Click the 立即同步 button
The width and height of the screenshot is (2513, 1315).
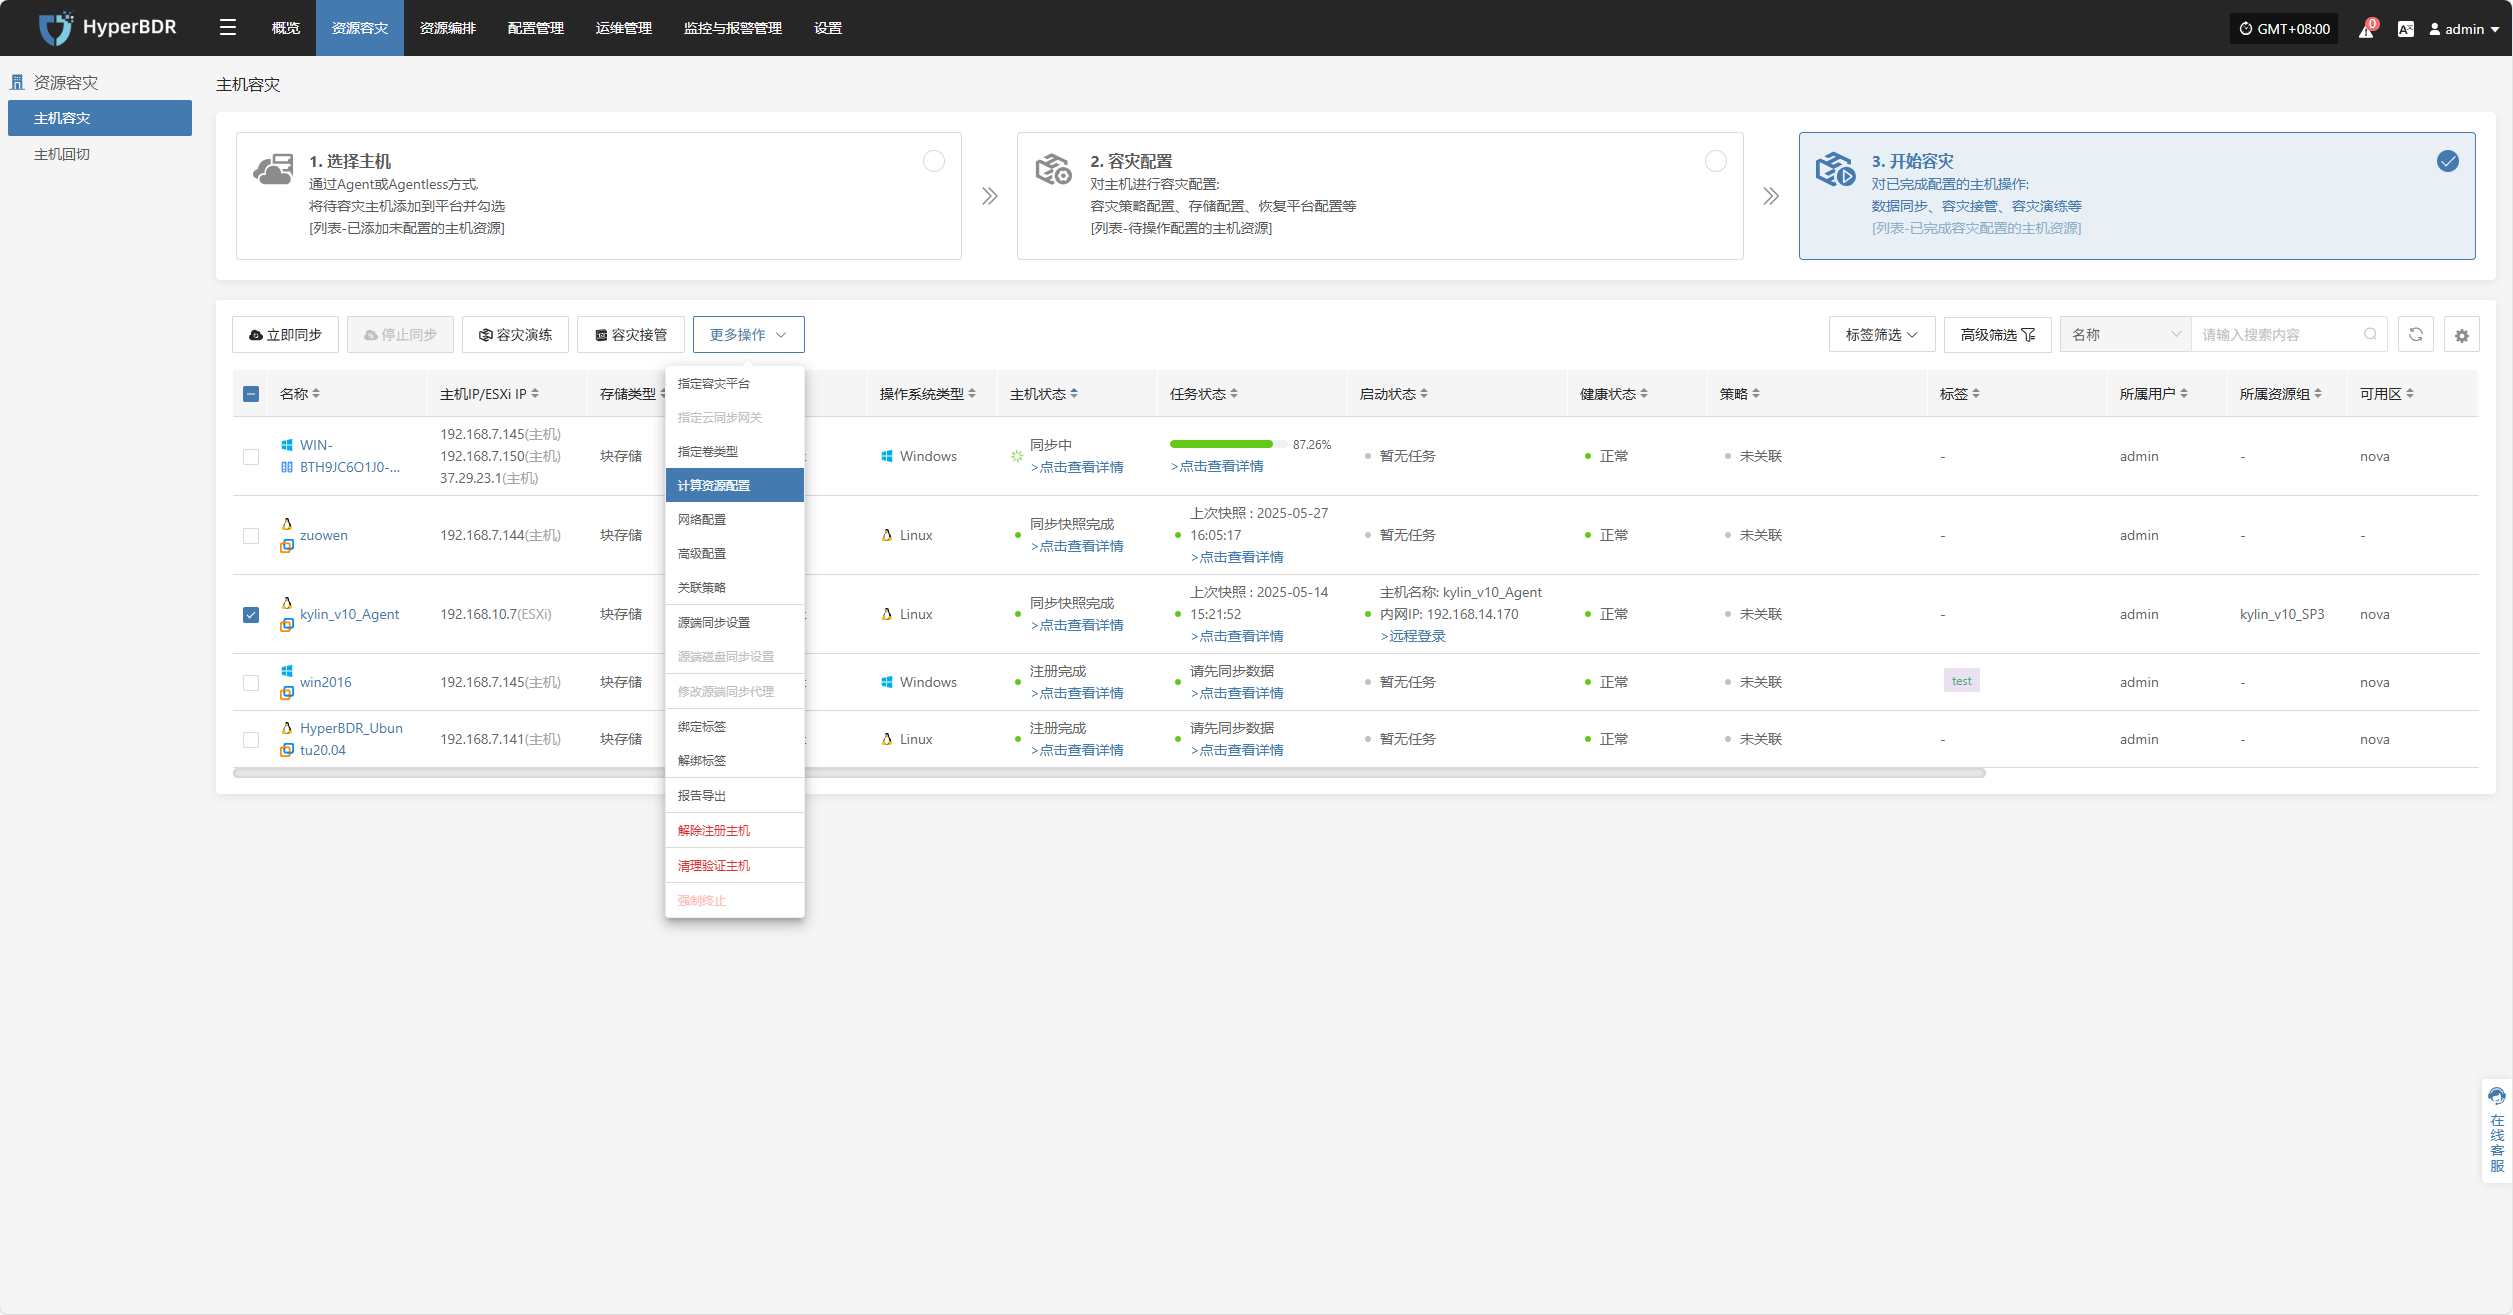click(285, 335)
